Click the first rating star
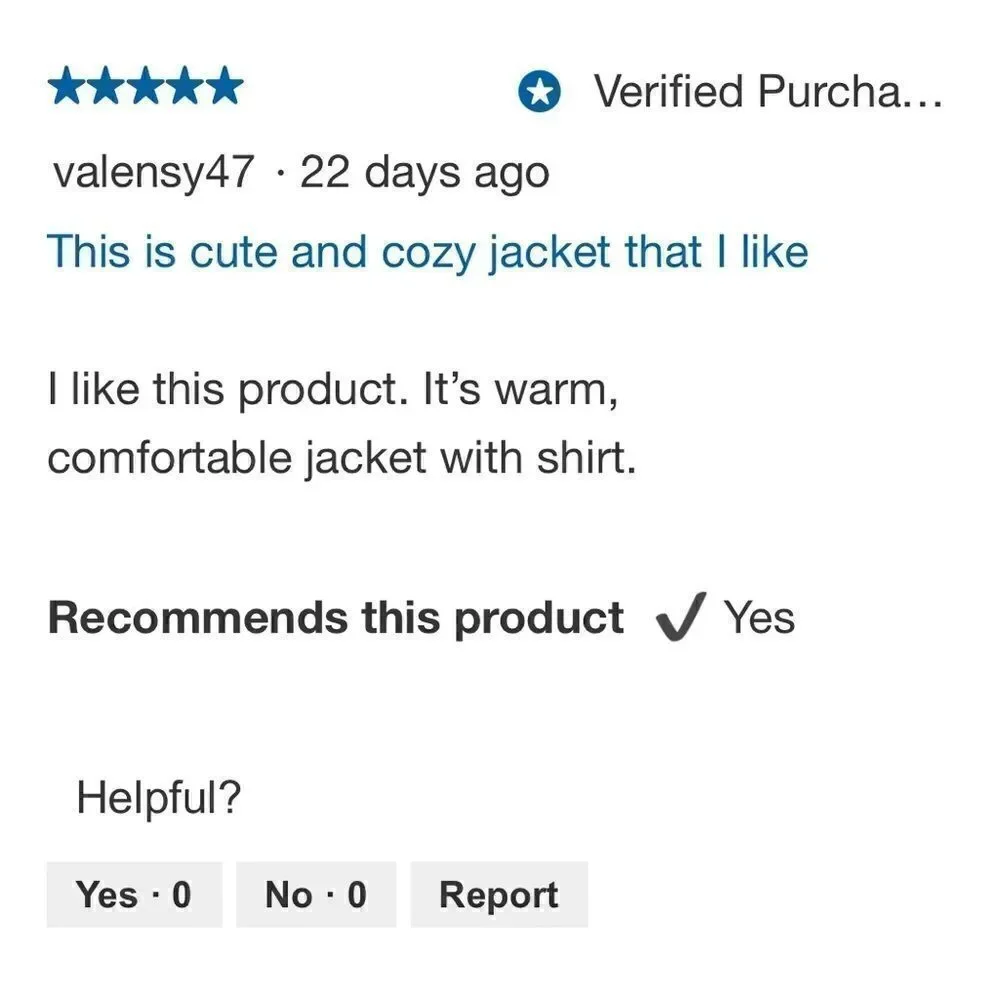This screenshot has height=1000, width=1000. tap(66, 88)
